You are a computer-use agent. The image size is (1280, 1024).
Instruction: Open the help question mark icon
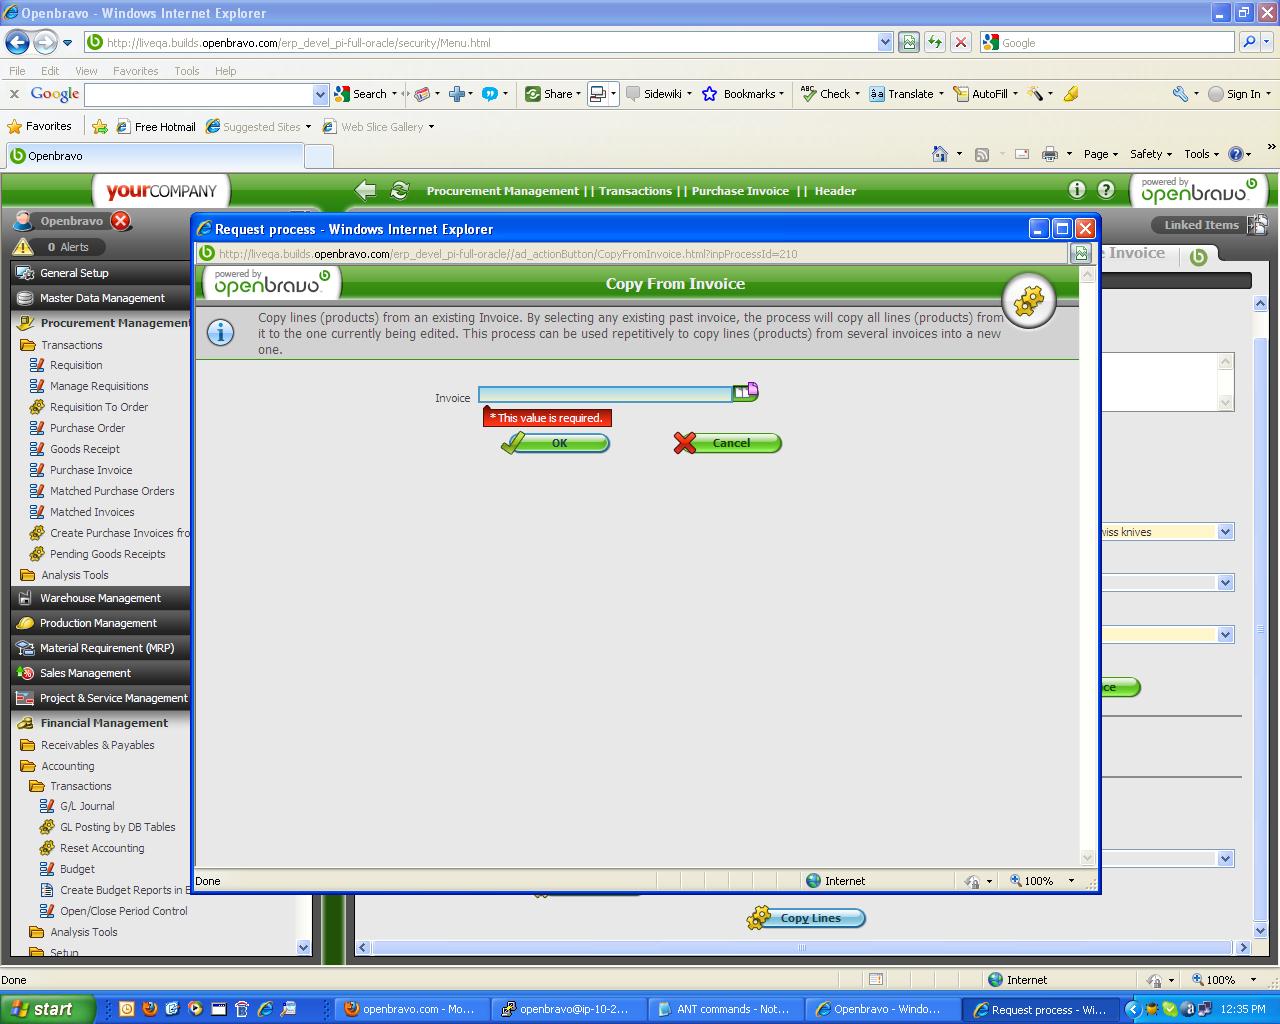click(x=1106, y=190)
